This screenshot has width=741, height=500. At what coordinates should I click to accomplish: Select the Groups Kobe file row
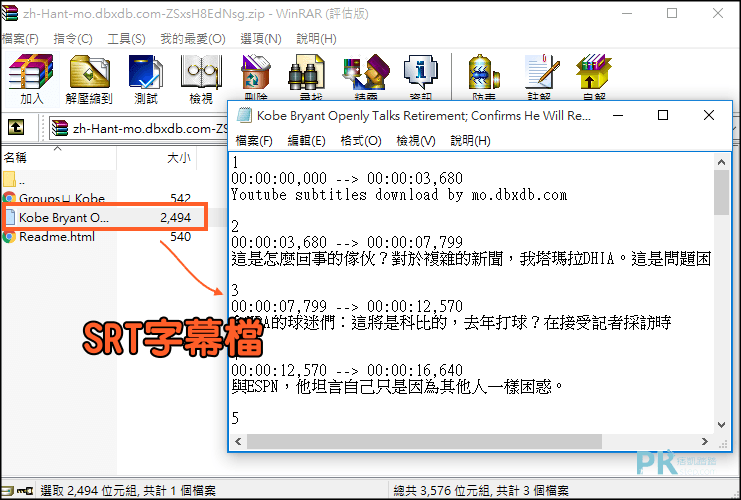point(97,198)
